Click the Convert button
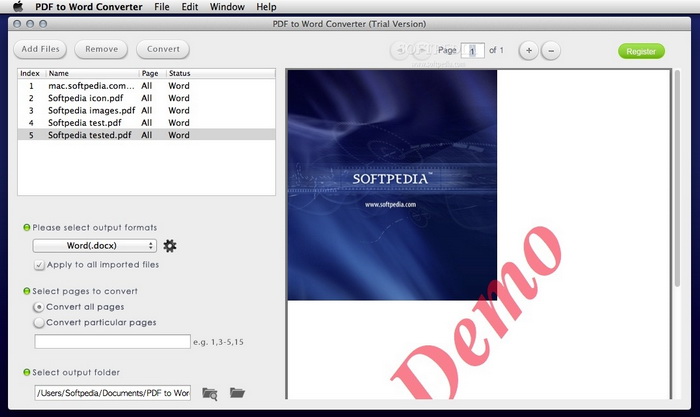 163,49
